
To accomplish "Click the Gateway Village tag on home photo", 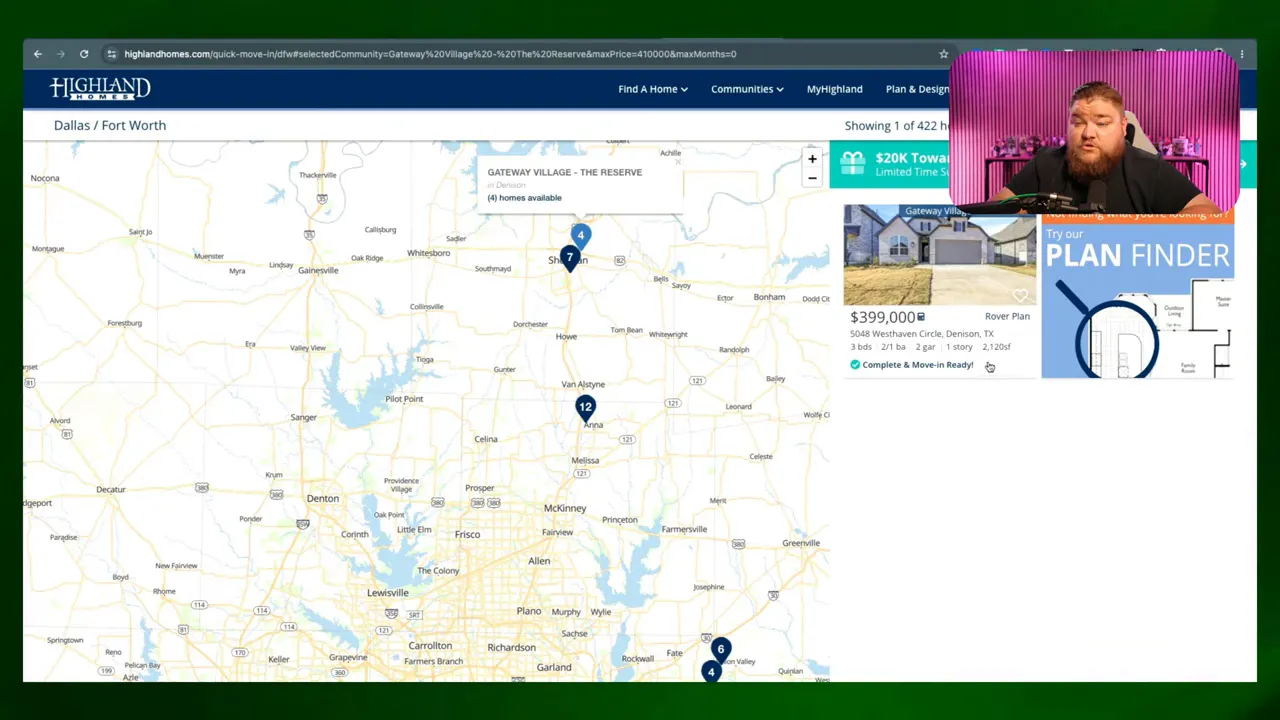I will 934,211.
